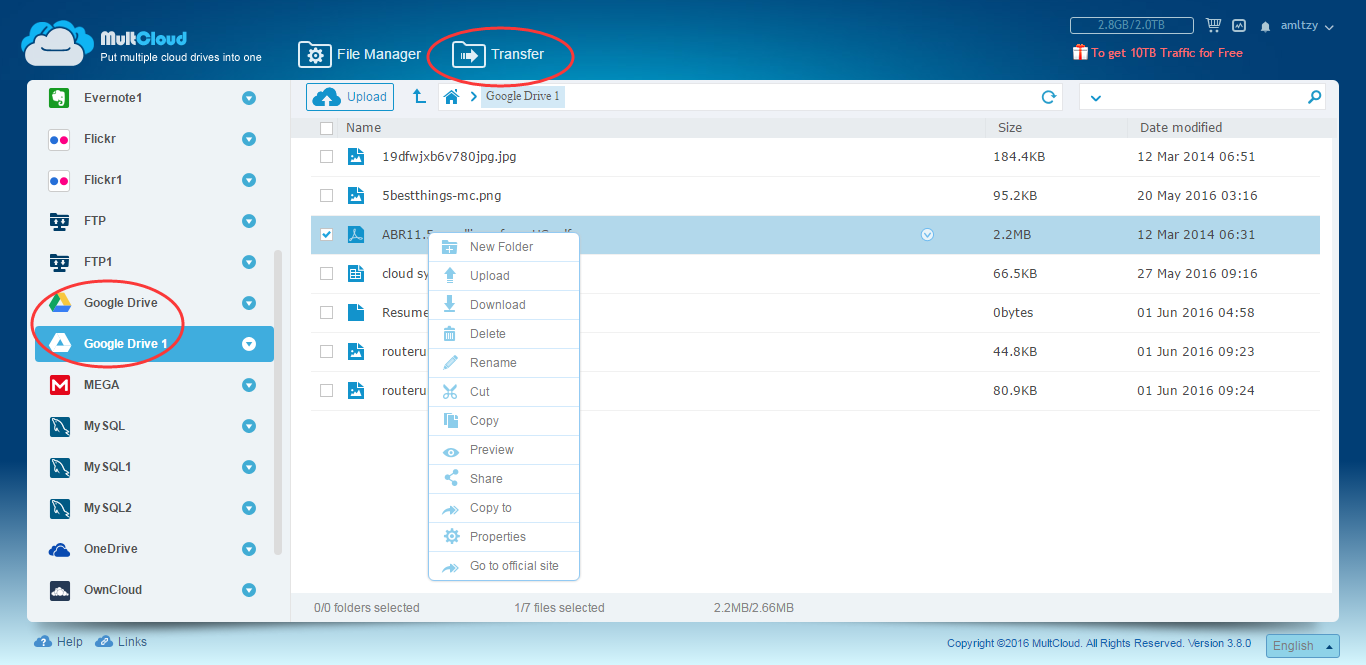Screen dimensions: 1366x665
Task: Open the Transfer section
Action: (x=498, y=55)
